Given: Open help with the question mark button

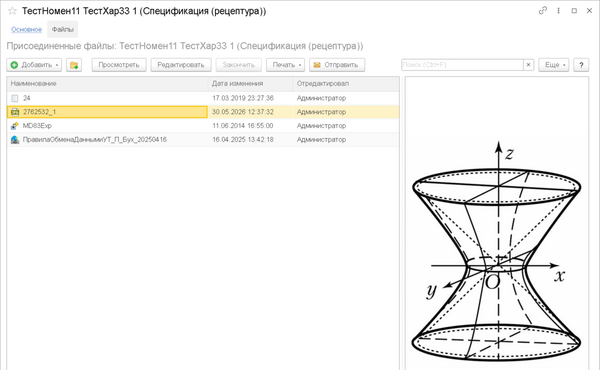Looking at the screenshot, I should pos(581,65).
